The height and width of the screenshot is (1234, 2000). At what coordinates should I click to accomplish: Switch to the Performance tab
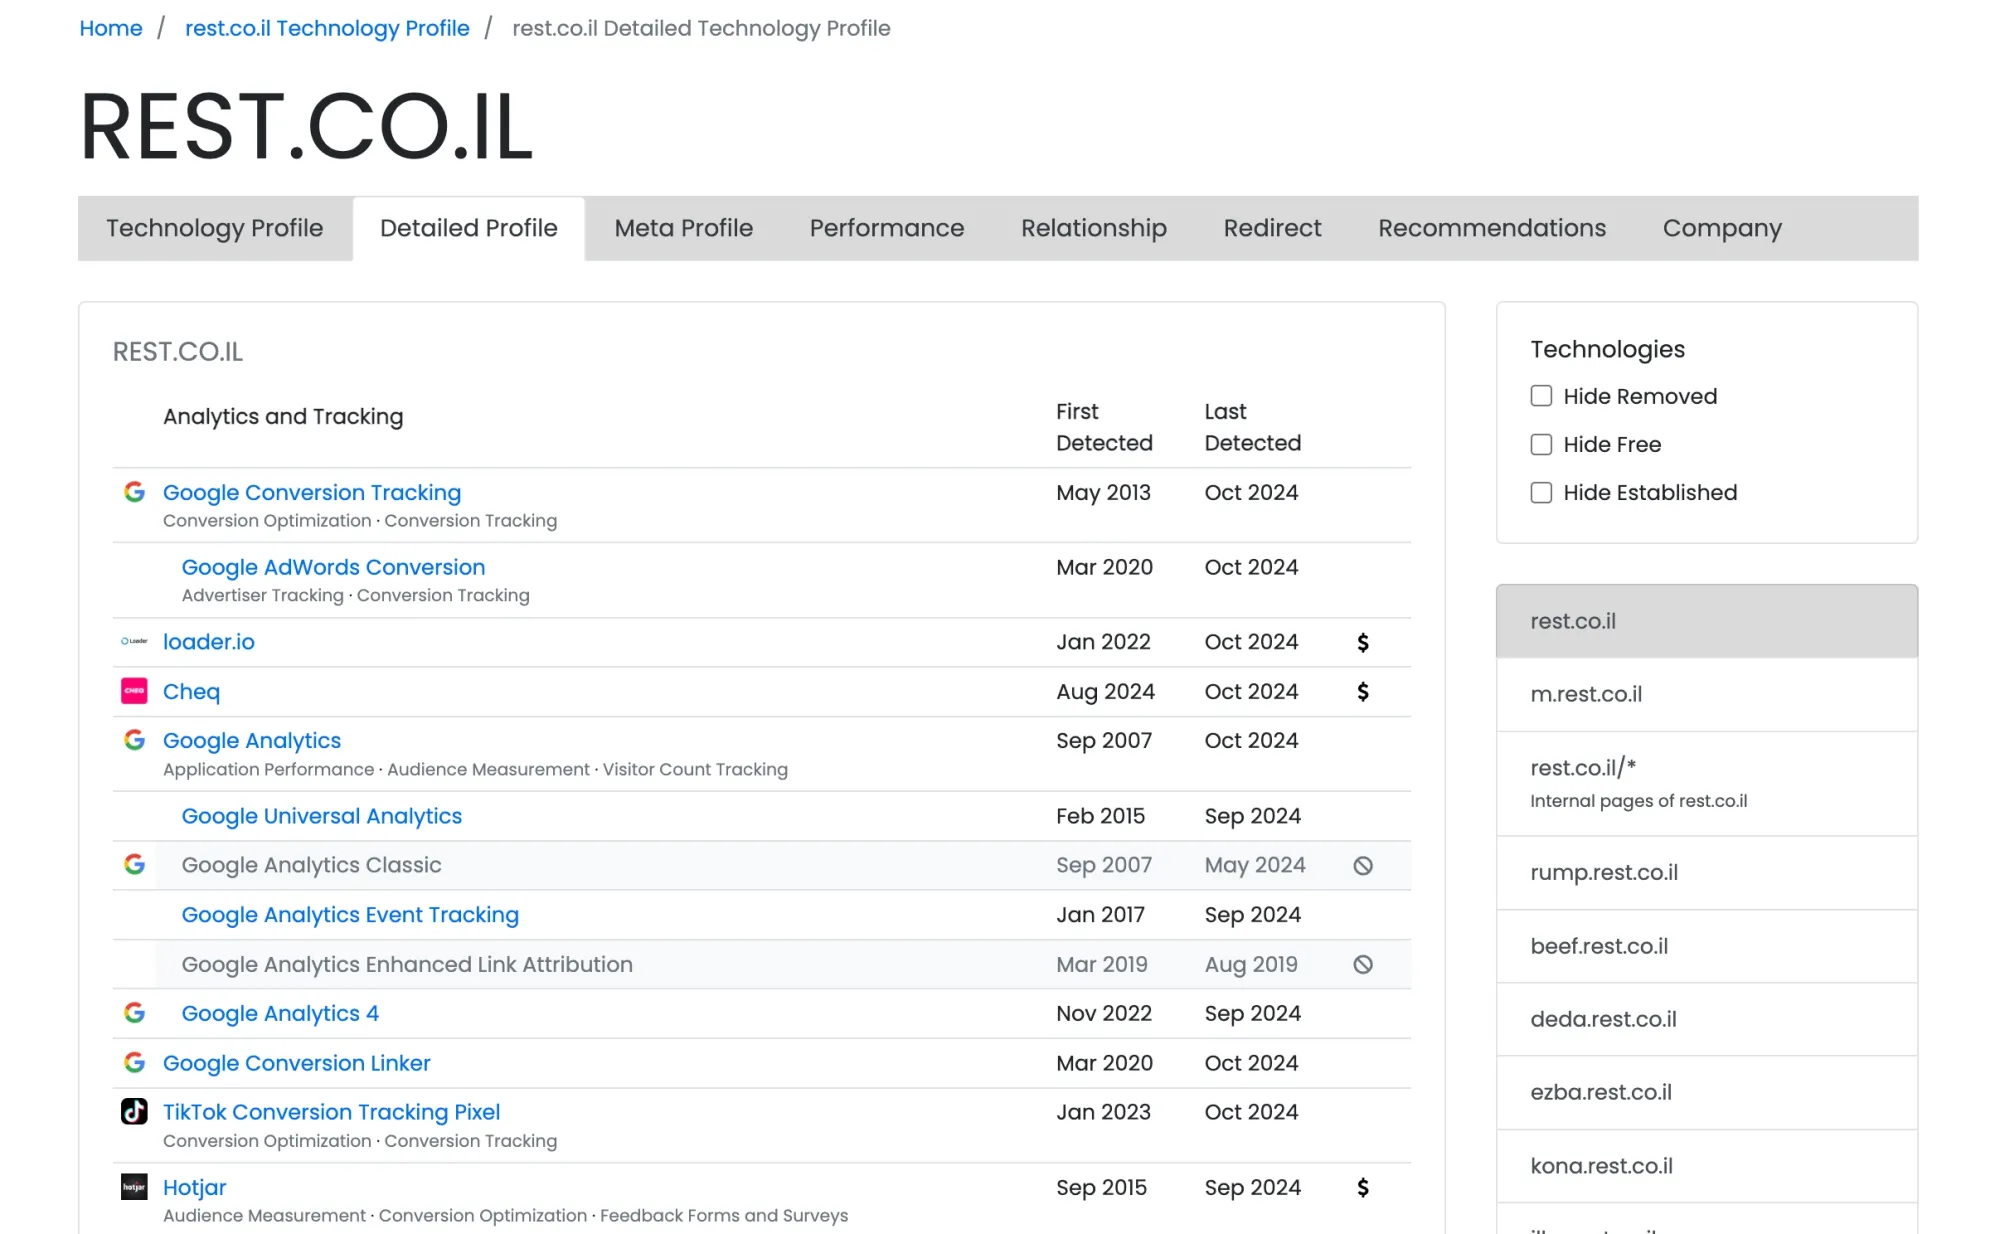[x=886, y=228]
